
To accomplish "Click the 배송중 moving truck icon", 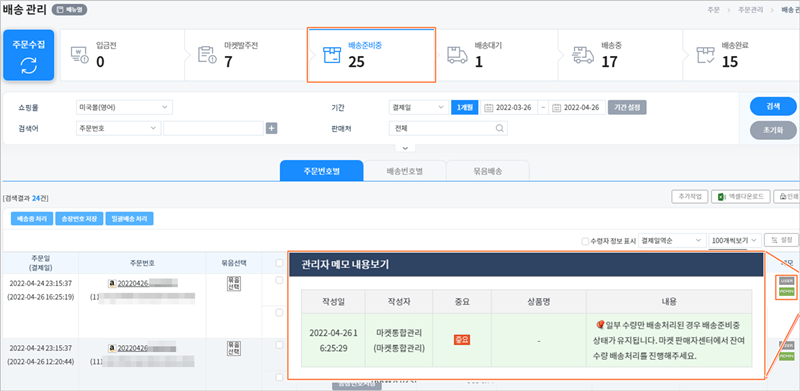I will [583, 55].
